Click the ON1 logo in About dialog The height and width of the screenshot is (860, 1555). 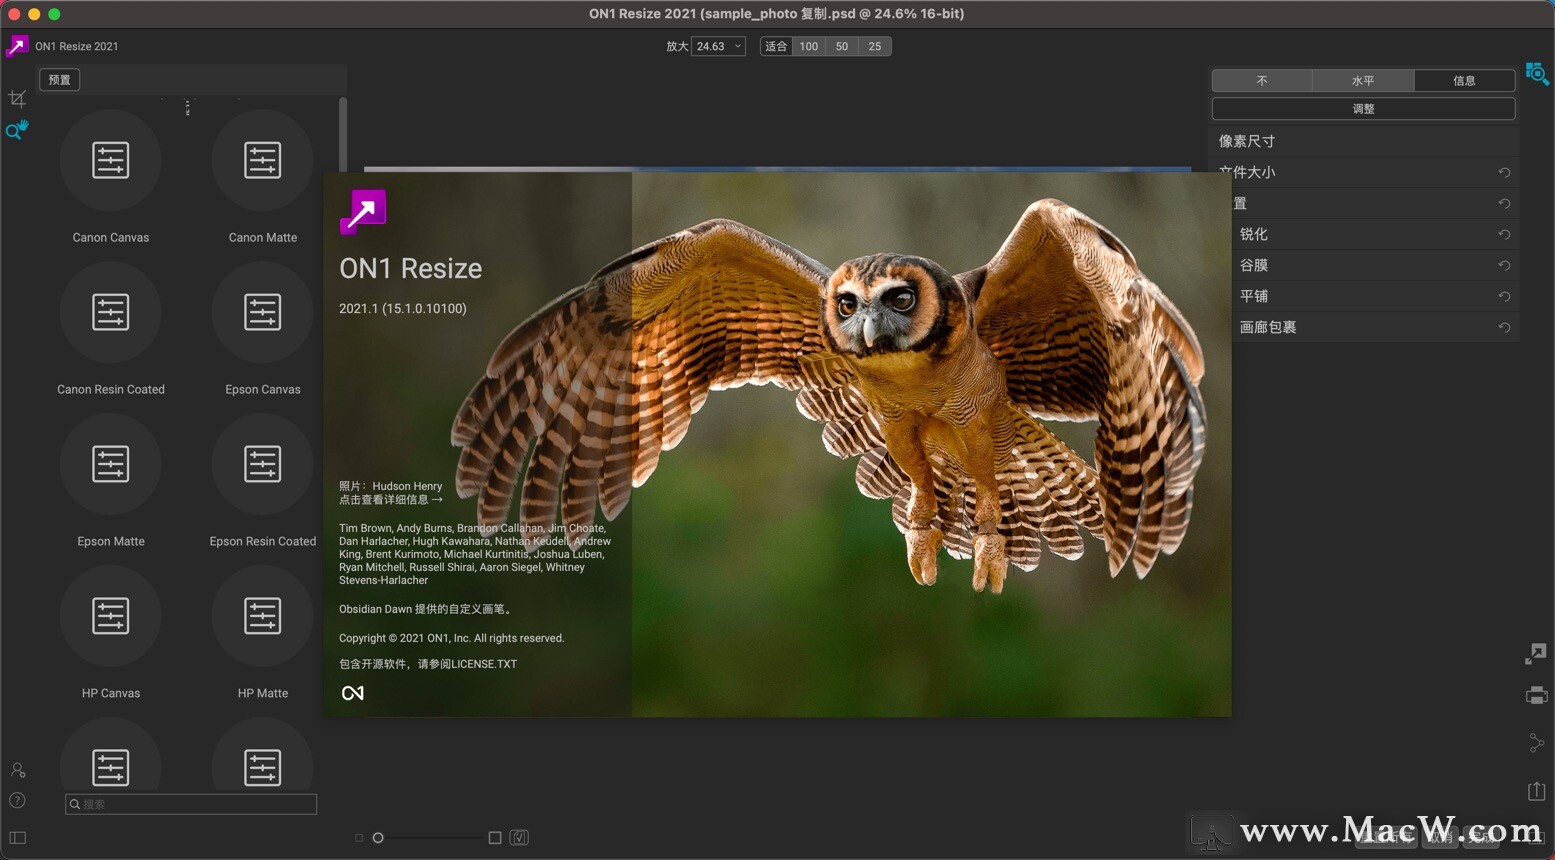pos(353,693)
